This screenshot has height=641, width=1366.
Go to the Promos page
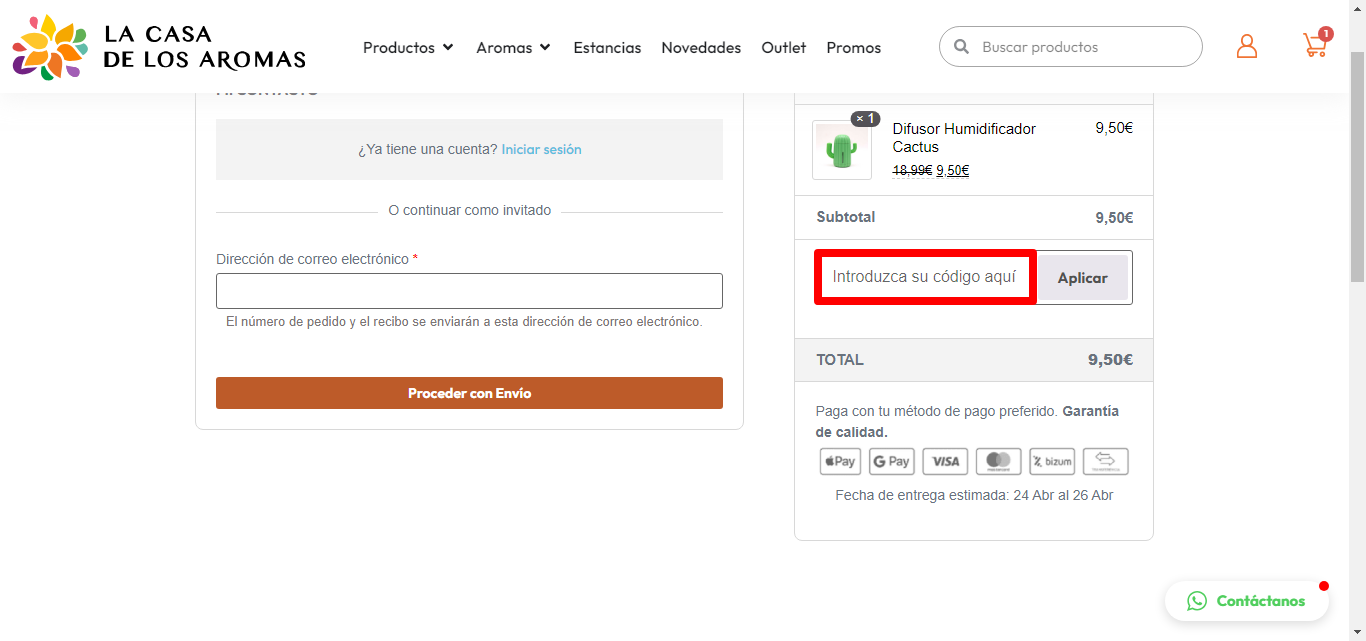coord(854,47)
